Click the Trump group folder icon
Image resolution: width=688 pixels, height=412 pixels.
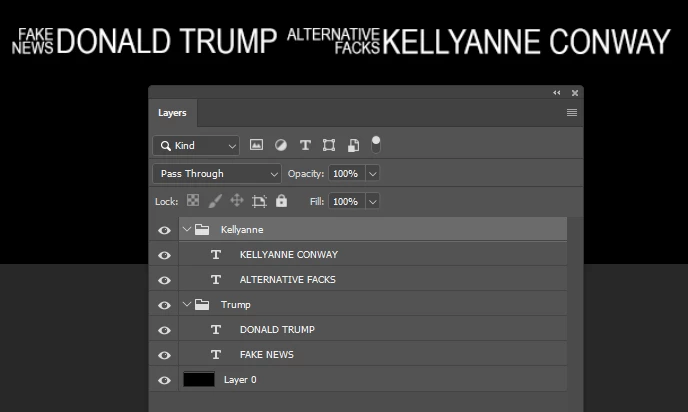tap(202, 304)
